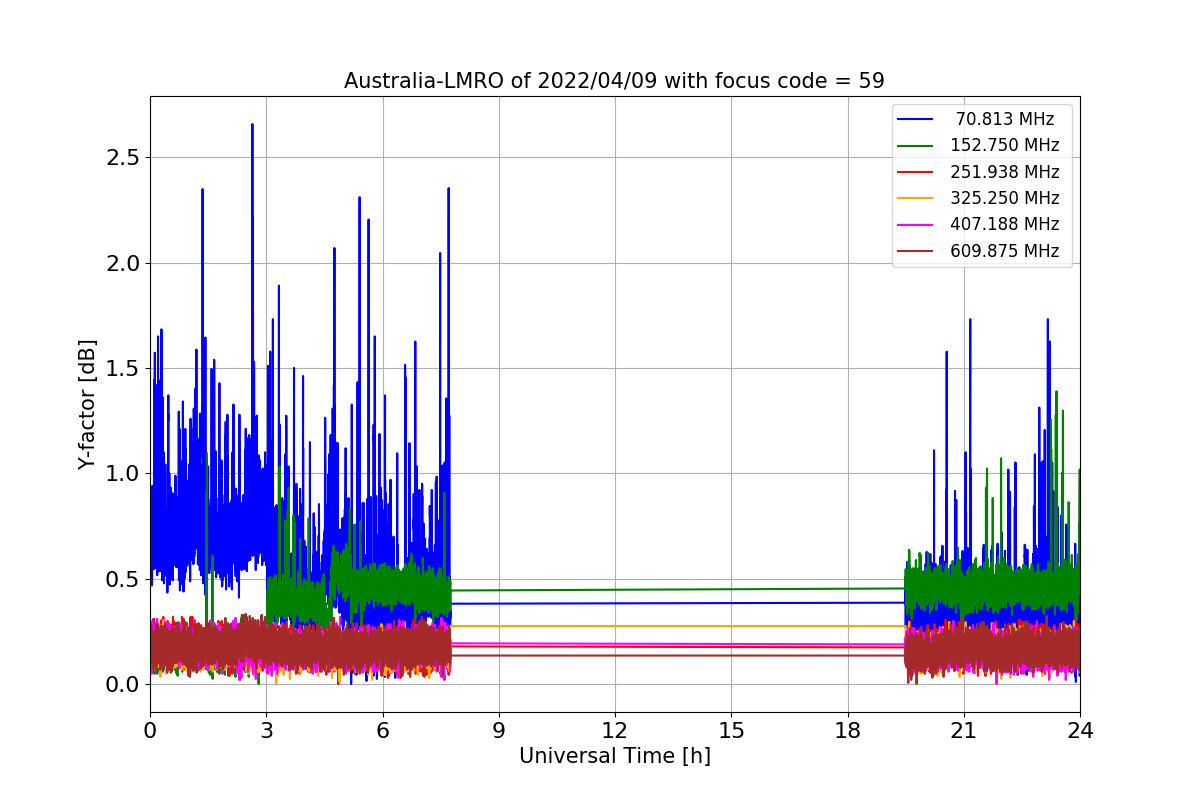Click the 0.5 tick on the y-axis
The width and height of the screenshot is (1200, 800).
[124, 579]
